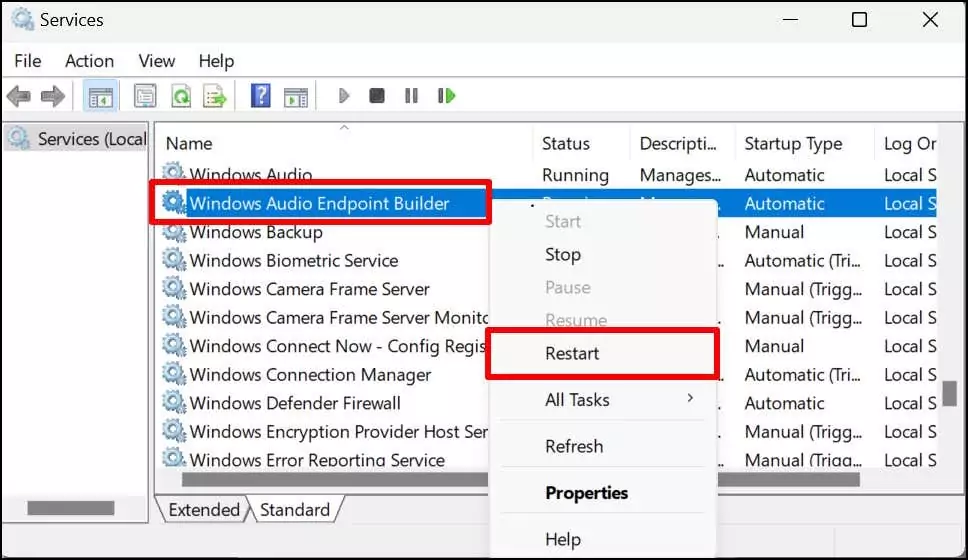Select the Windows Audio service row
Image resolution: width=968 pixels, height=560 pixels.
point(548,175)
